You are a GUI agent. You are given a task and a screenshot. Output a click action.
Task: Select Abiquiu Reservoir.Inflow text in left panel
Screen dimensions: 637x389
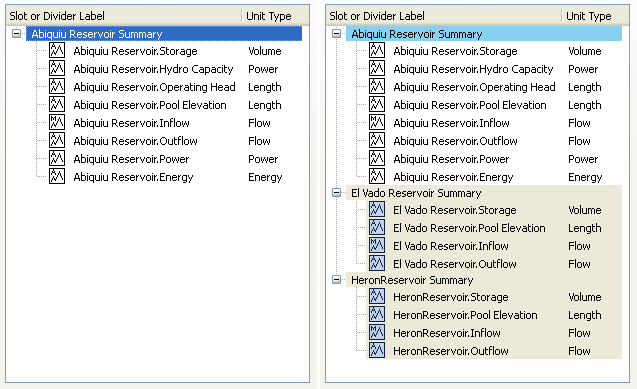pyautogui.click(x=131, y=123)
